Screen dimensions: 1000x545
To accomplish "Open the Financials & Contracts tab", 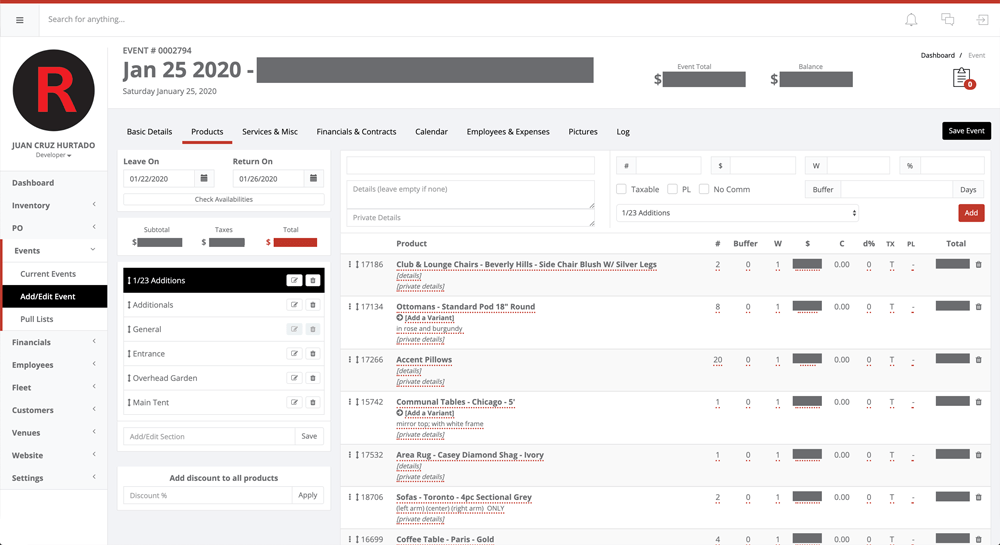I will tap(356, 131).
